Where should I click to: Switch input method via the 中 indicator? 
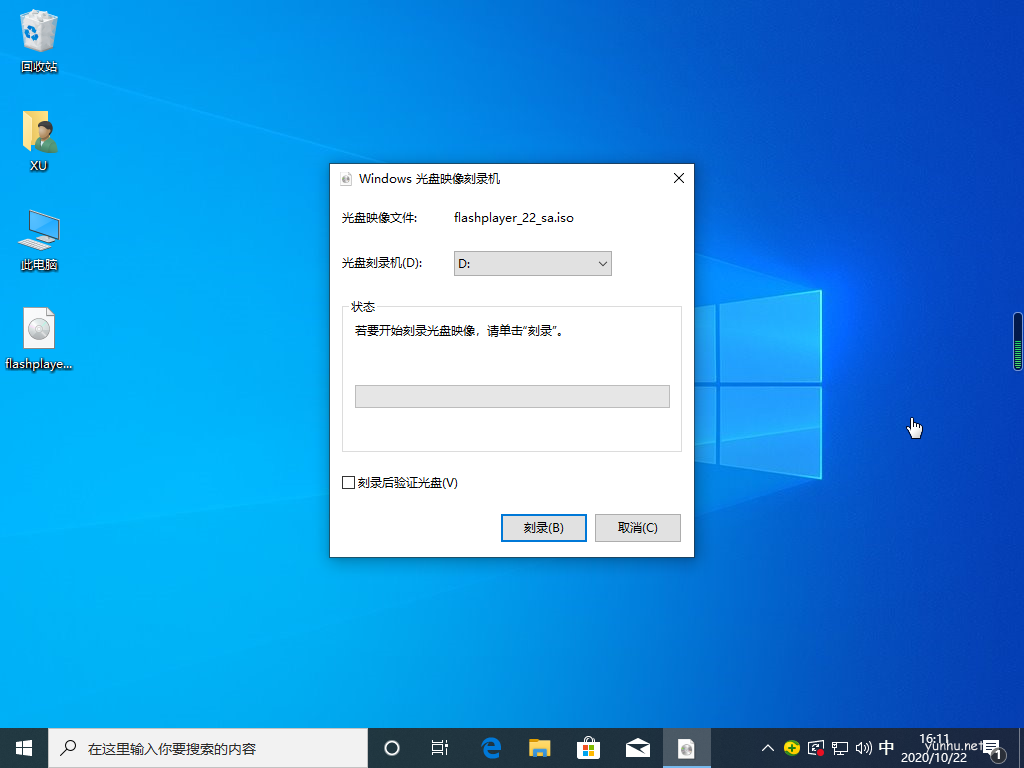coord(886,748)
